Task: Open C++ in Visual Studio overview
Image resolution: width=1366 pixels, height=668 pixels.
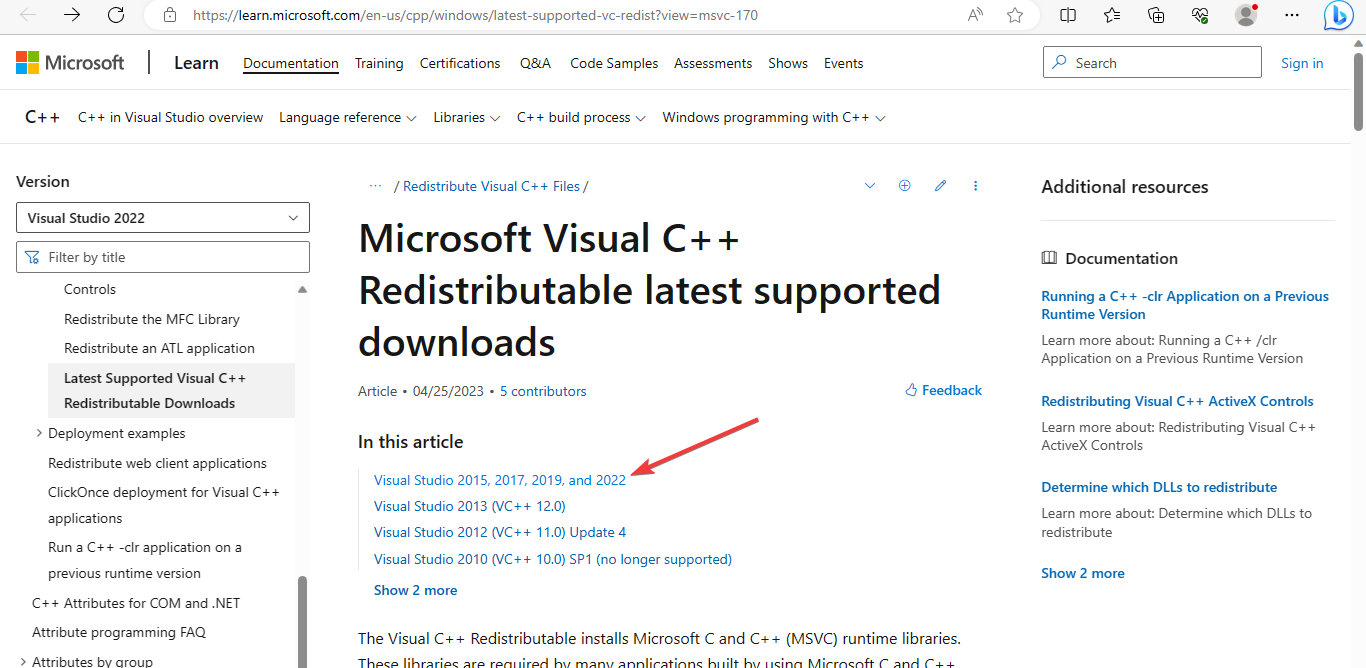Action: click(171, 117)
